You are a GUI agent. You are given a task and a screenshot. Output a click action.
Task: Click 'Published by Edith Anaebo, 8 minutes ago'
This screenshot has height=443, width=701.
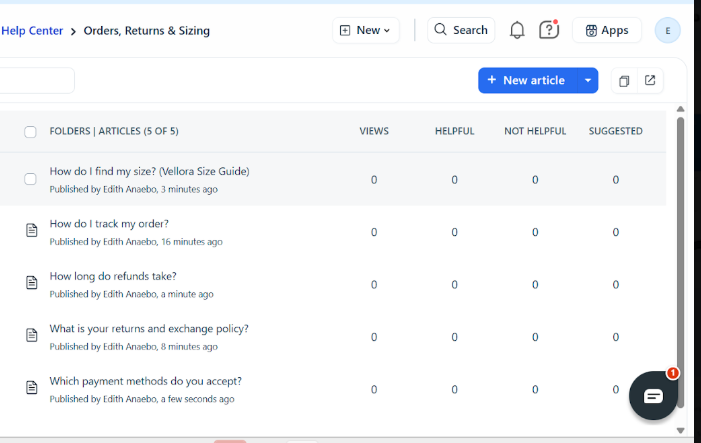coord(134,347)
